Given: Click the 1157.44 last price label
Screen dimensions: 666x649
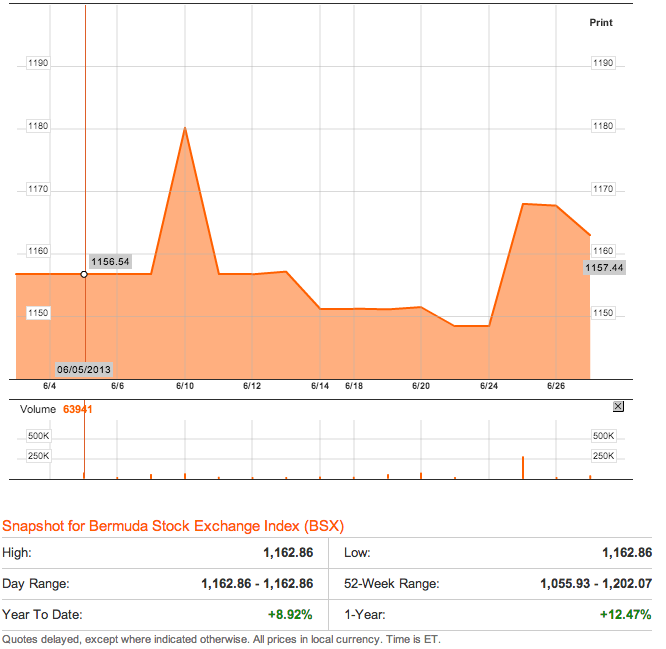Looking at the screenshot, I should (604, 268).
